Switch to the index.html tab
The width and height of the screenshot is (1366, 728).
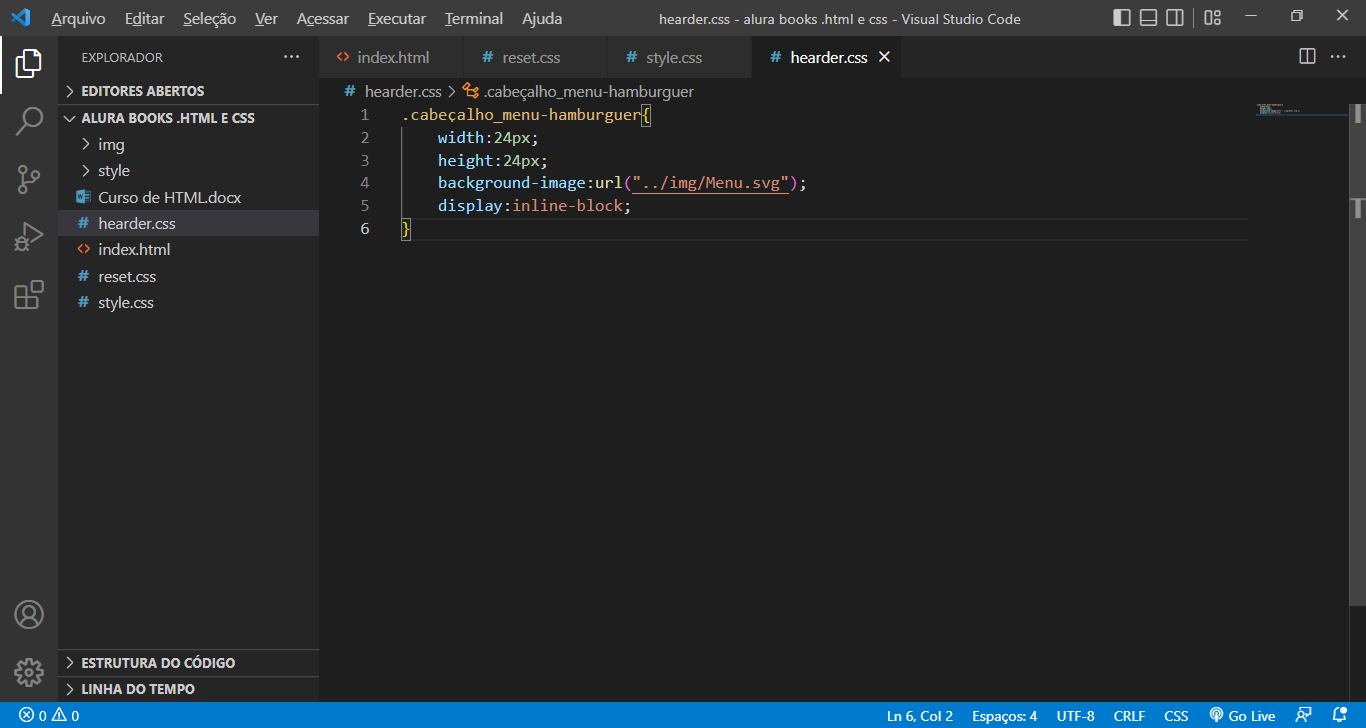[x=391, y=57]
